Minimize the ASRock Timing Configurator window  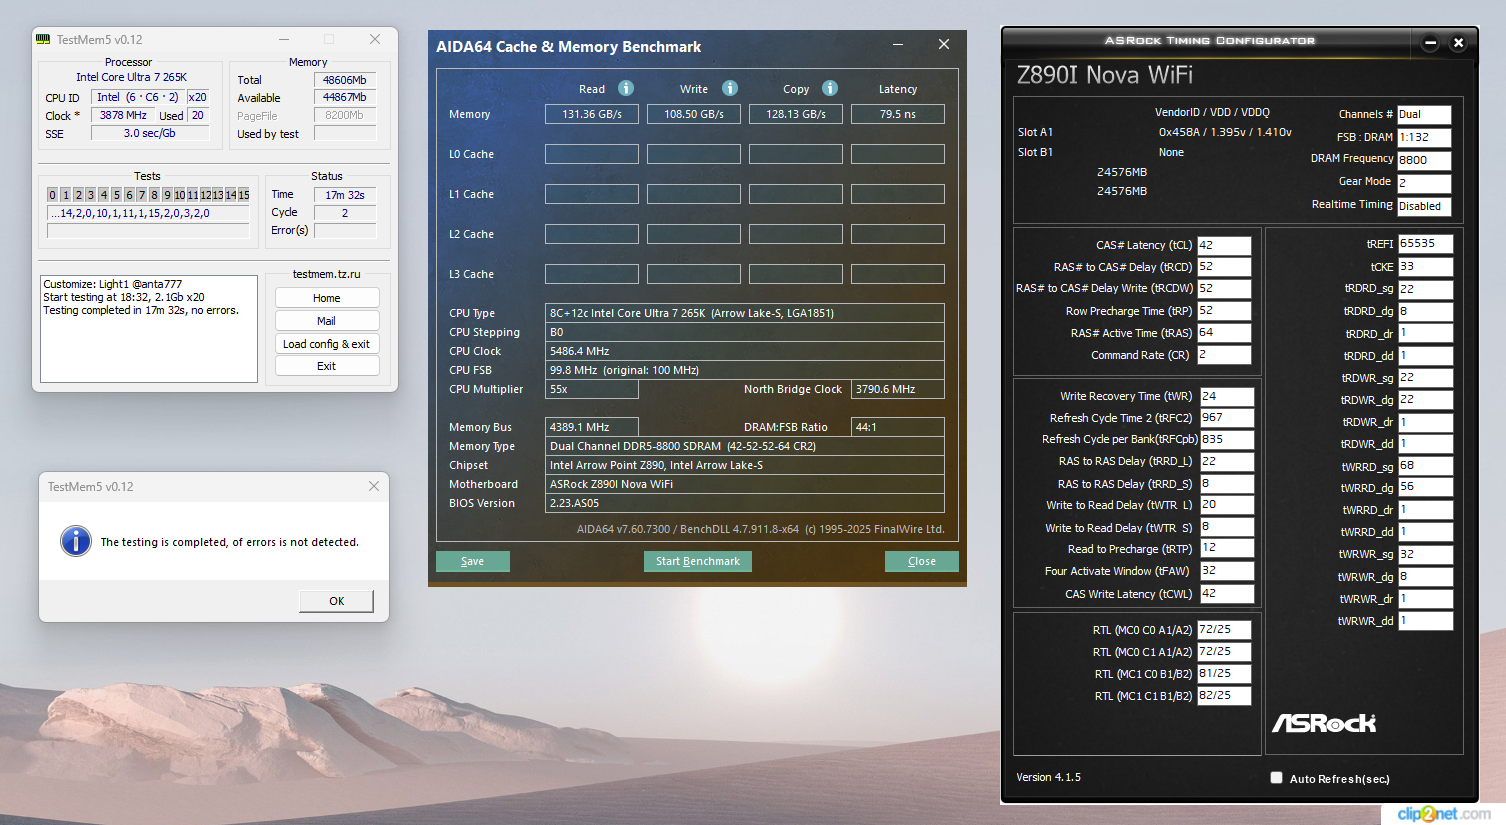[1430, 42]
